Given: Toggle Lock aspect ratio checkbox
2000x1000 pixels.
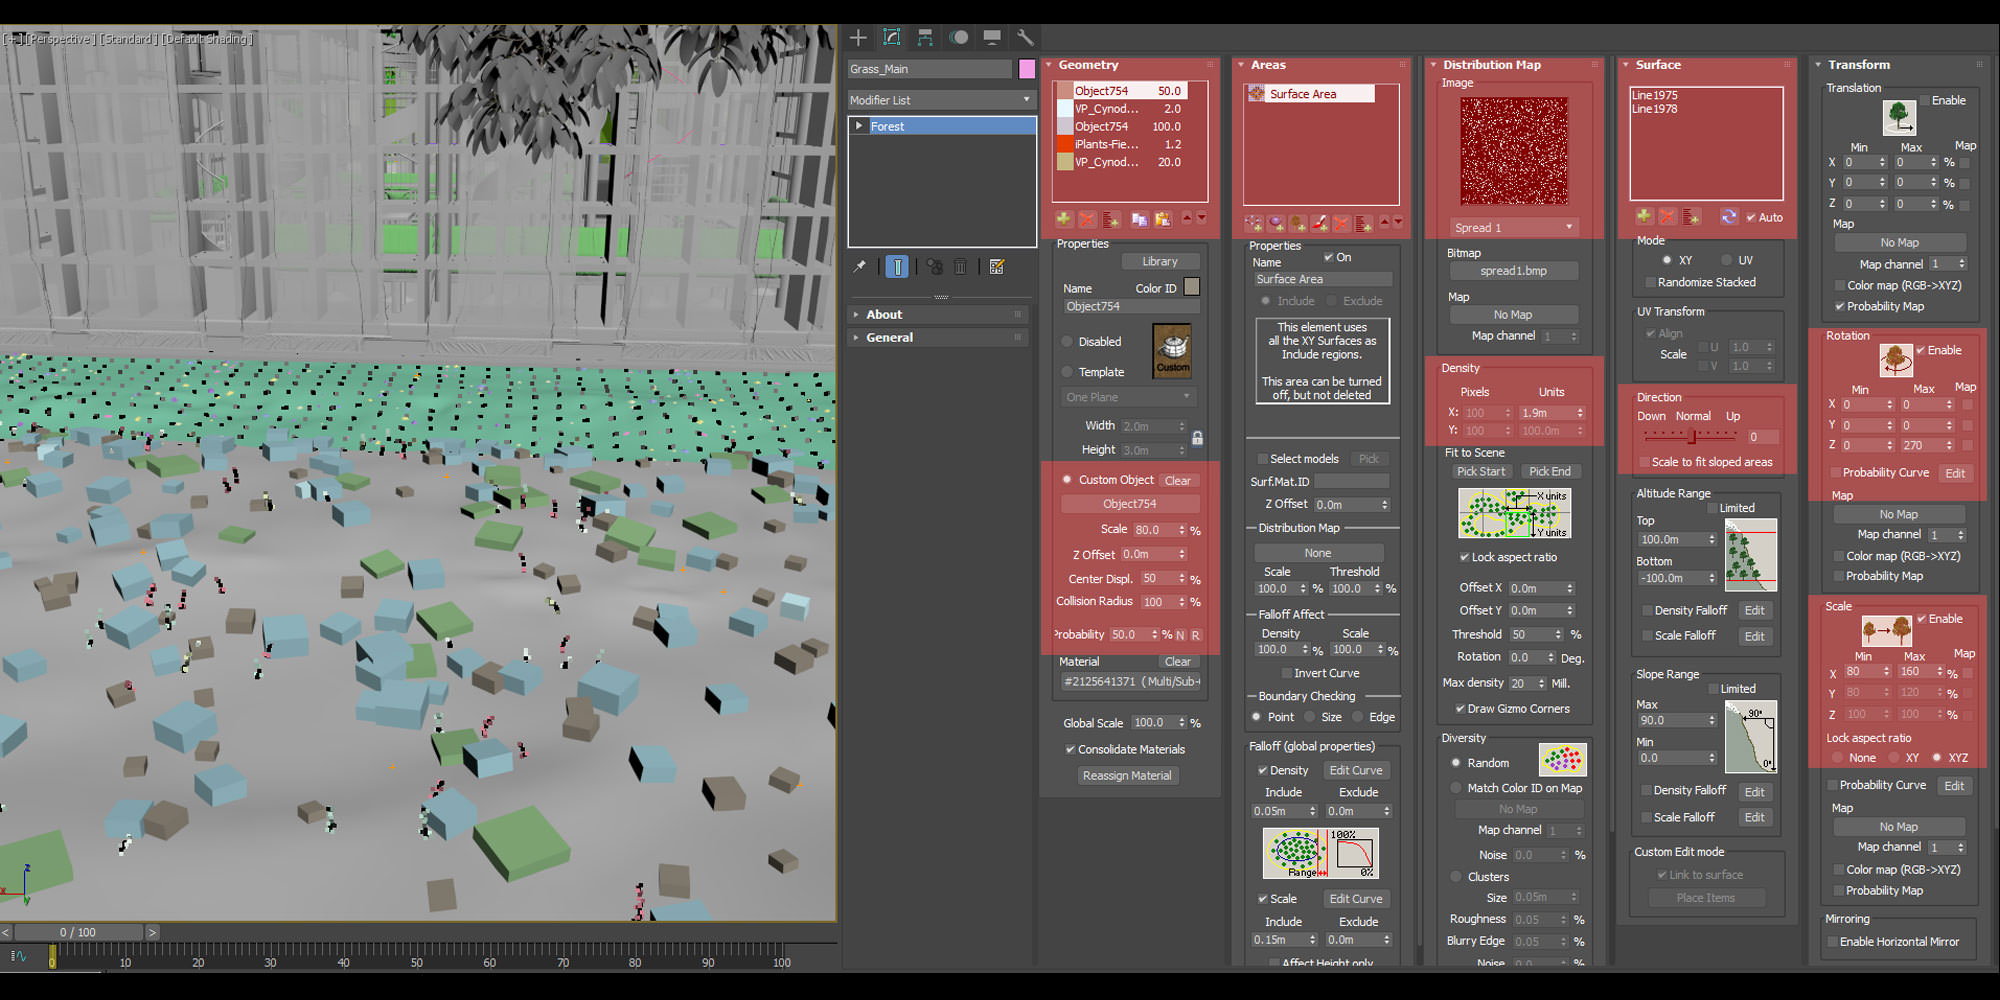Looking at the screenshot, I should [1464, 558].
